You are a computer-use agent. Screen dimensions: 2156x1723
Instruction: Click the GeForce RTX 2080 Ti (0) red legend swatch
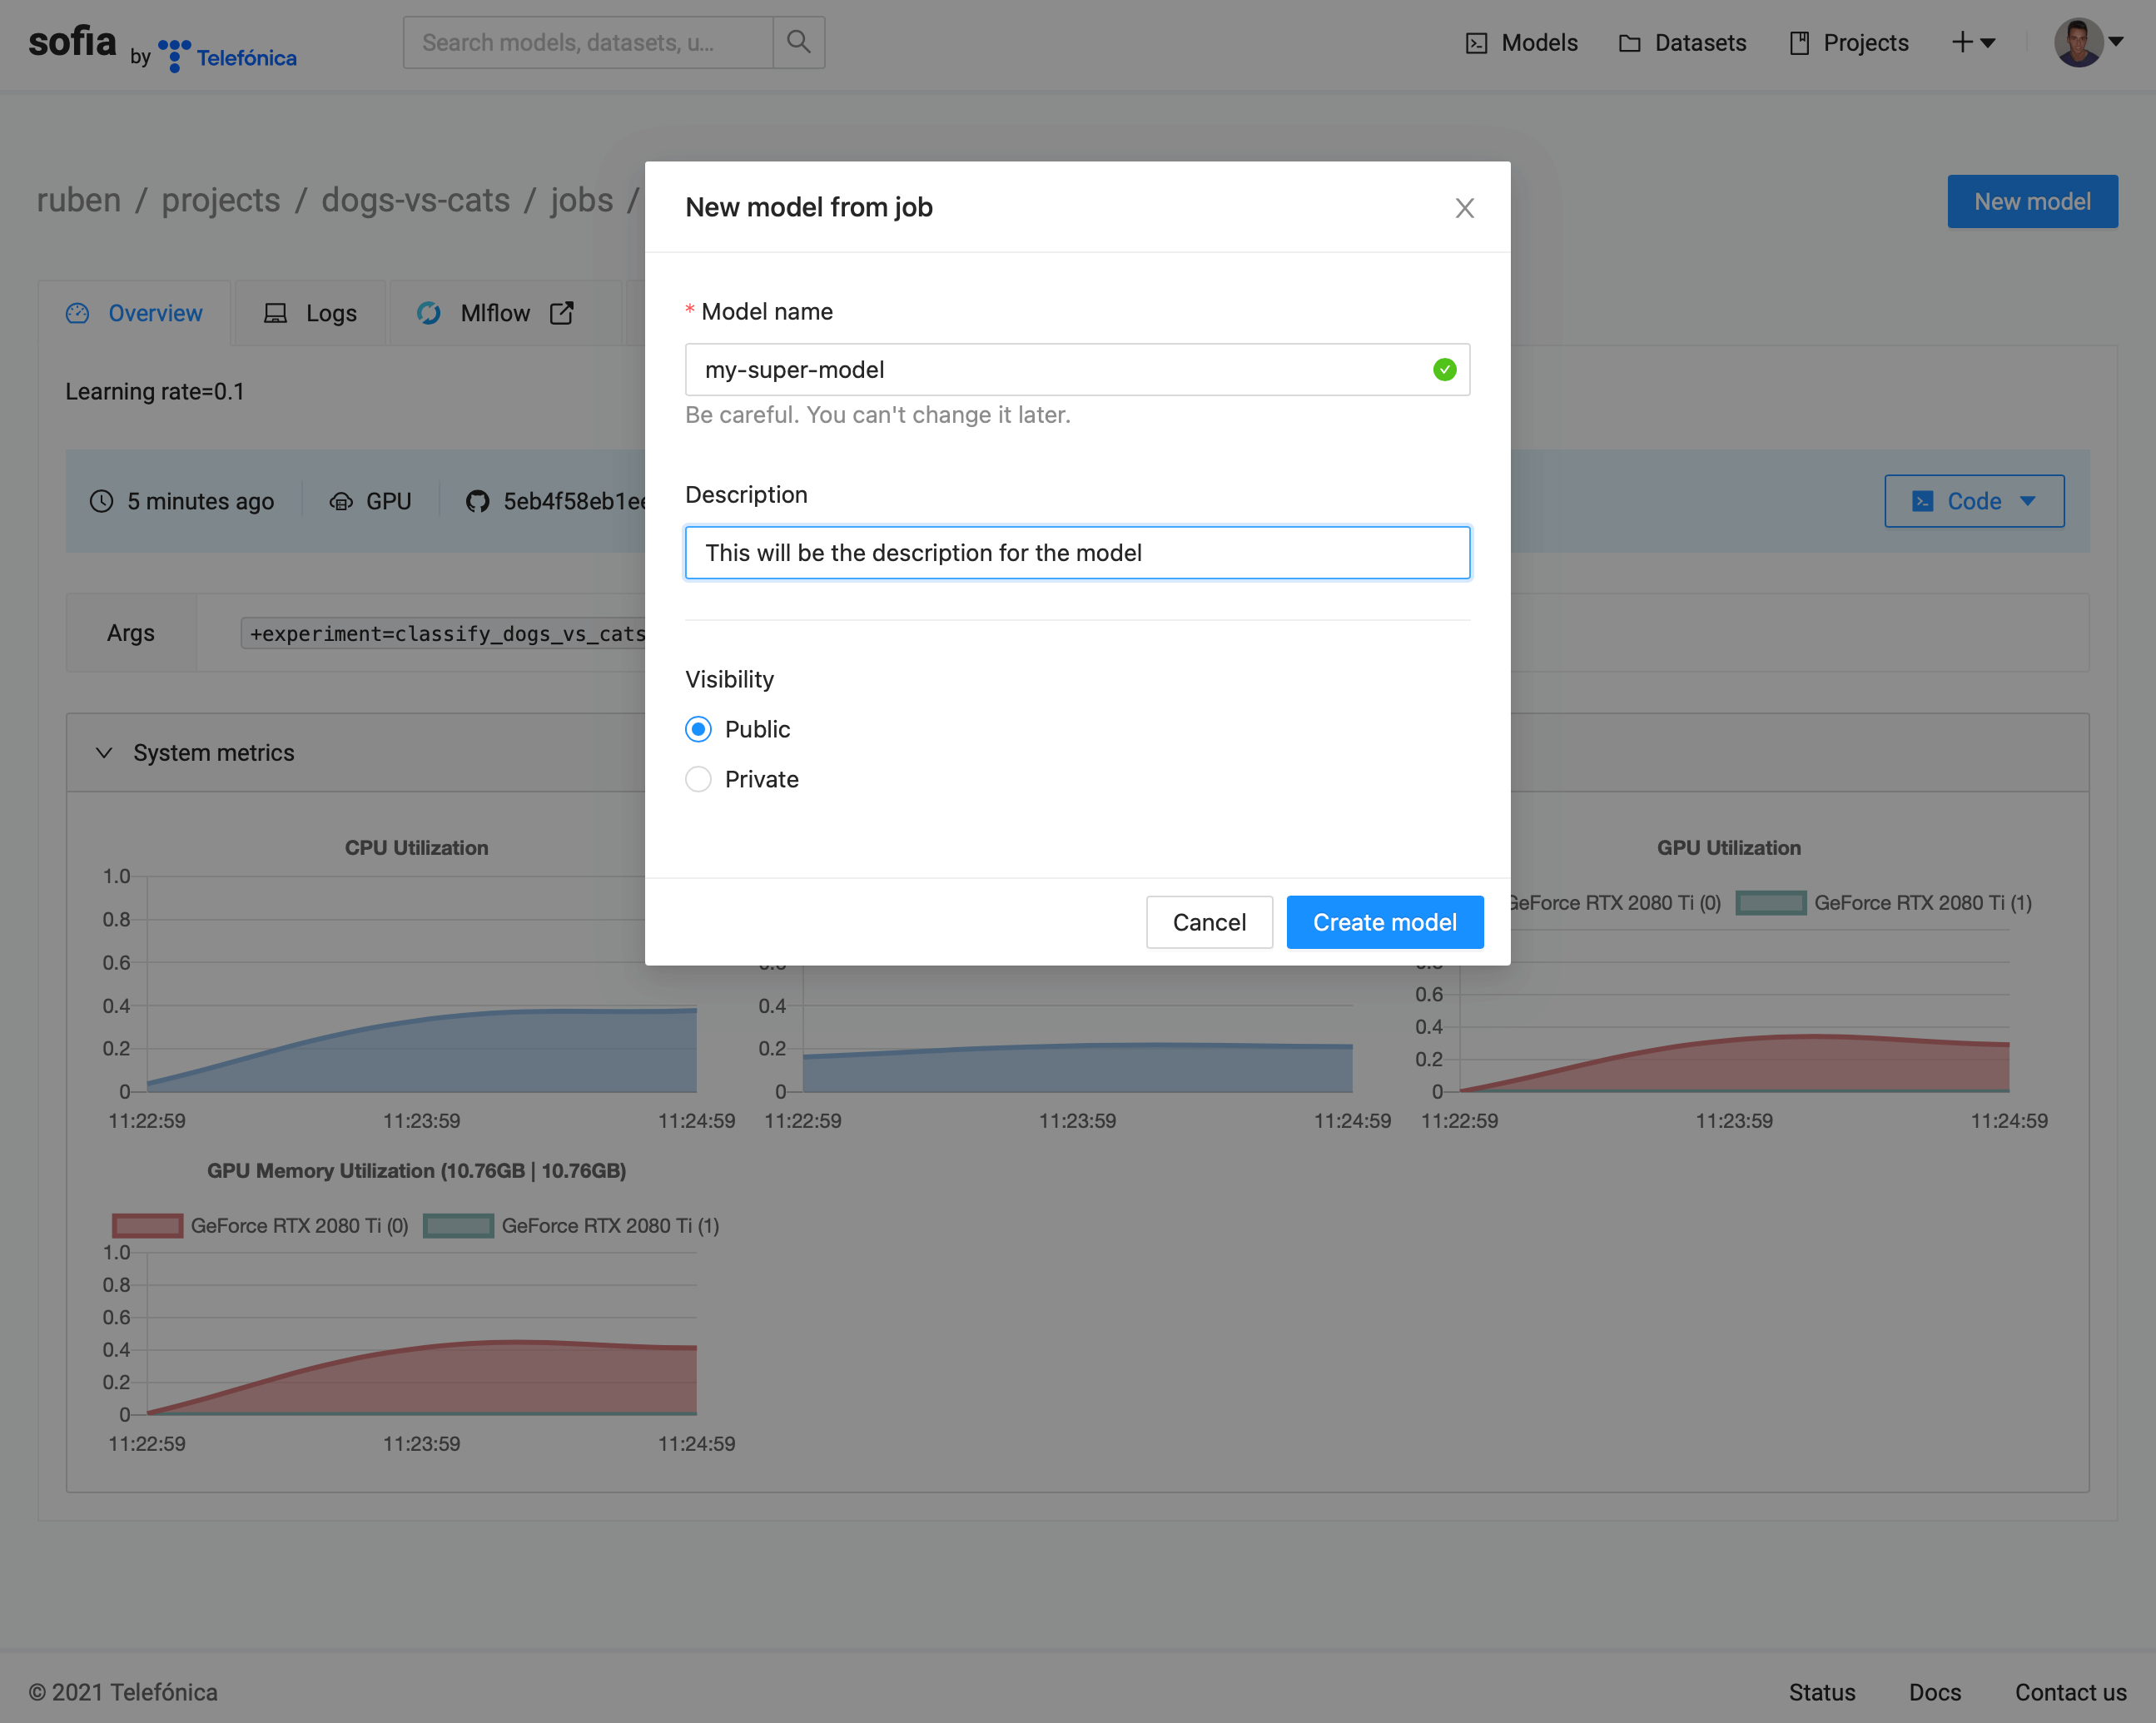coord(148,1225)
